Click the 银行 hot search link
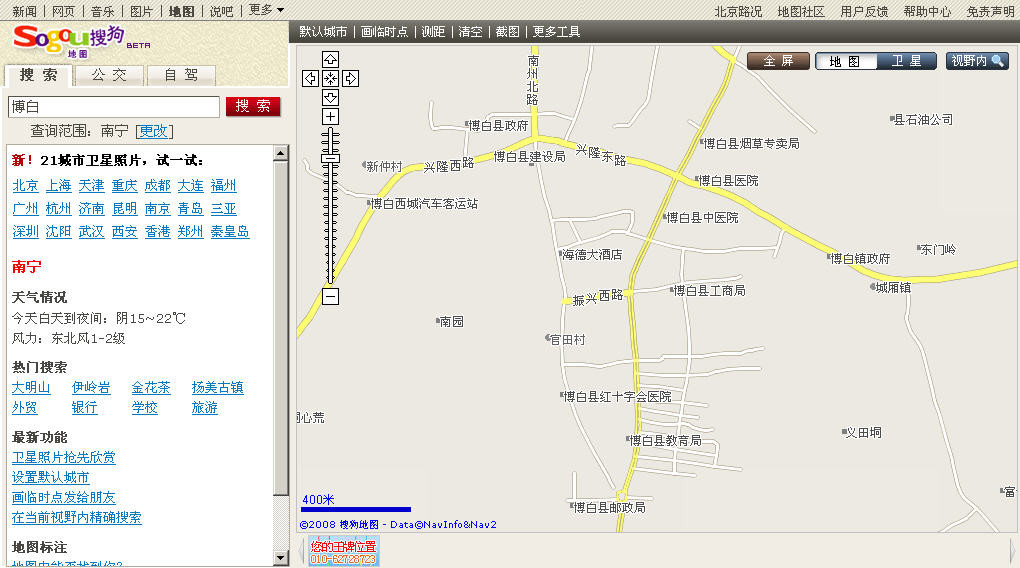Screen dimensions: 1020x568 point(85,407)
